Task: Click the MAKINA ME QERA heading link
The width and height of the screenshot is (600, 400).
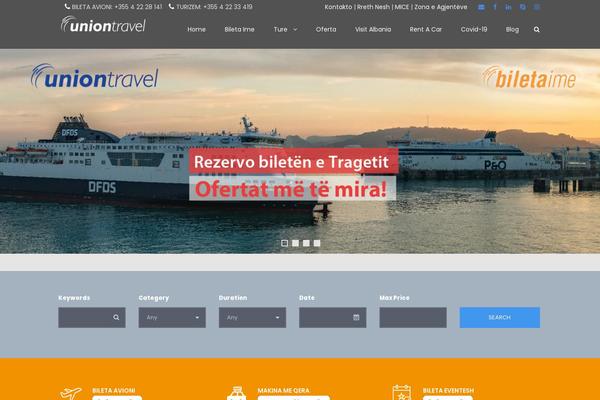Action: (284, 390)
